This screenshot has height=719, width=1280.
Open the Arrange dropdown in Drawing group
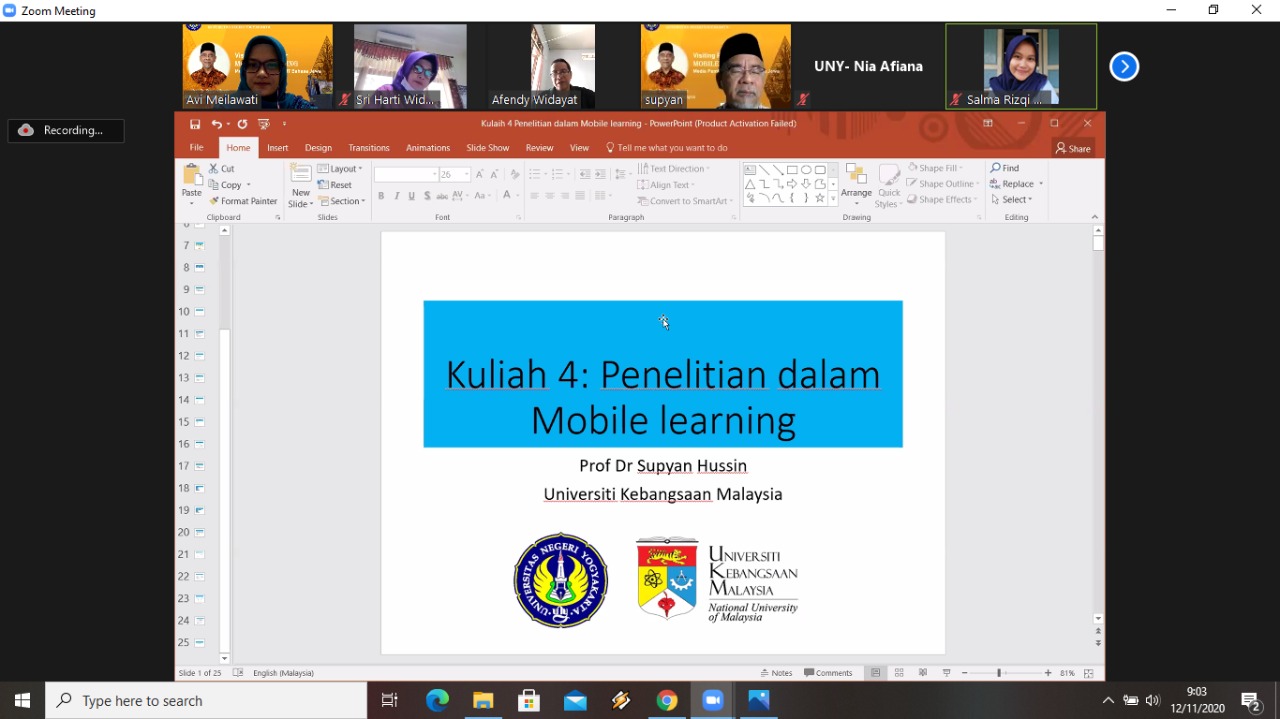click(x=856, y=186)
